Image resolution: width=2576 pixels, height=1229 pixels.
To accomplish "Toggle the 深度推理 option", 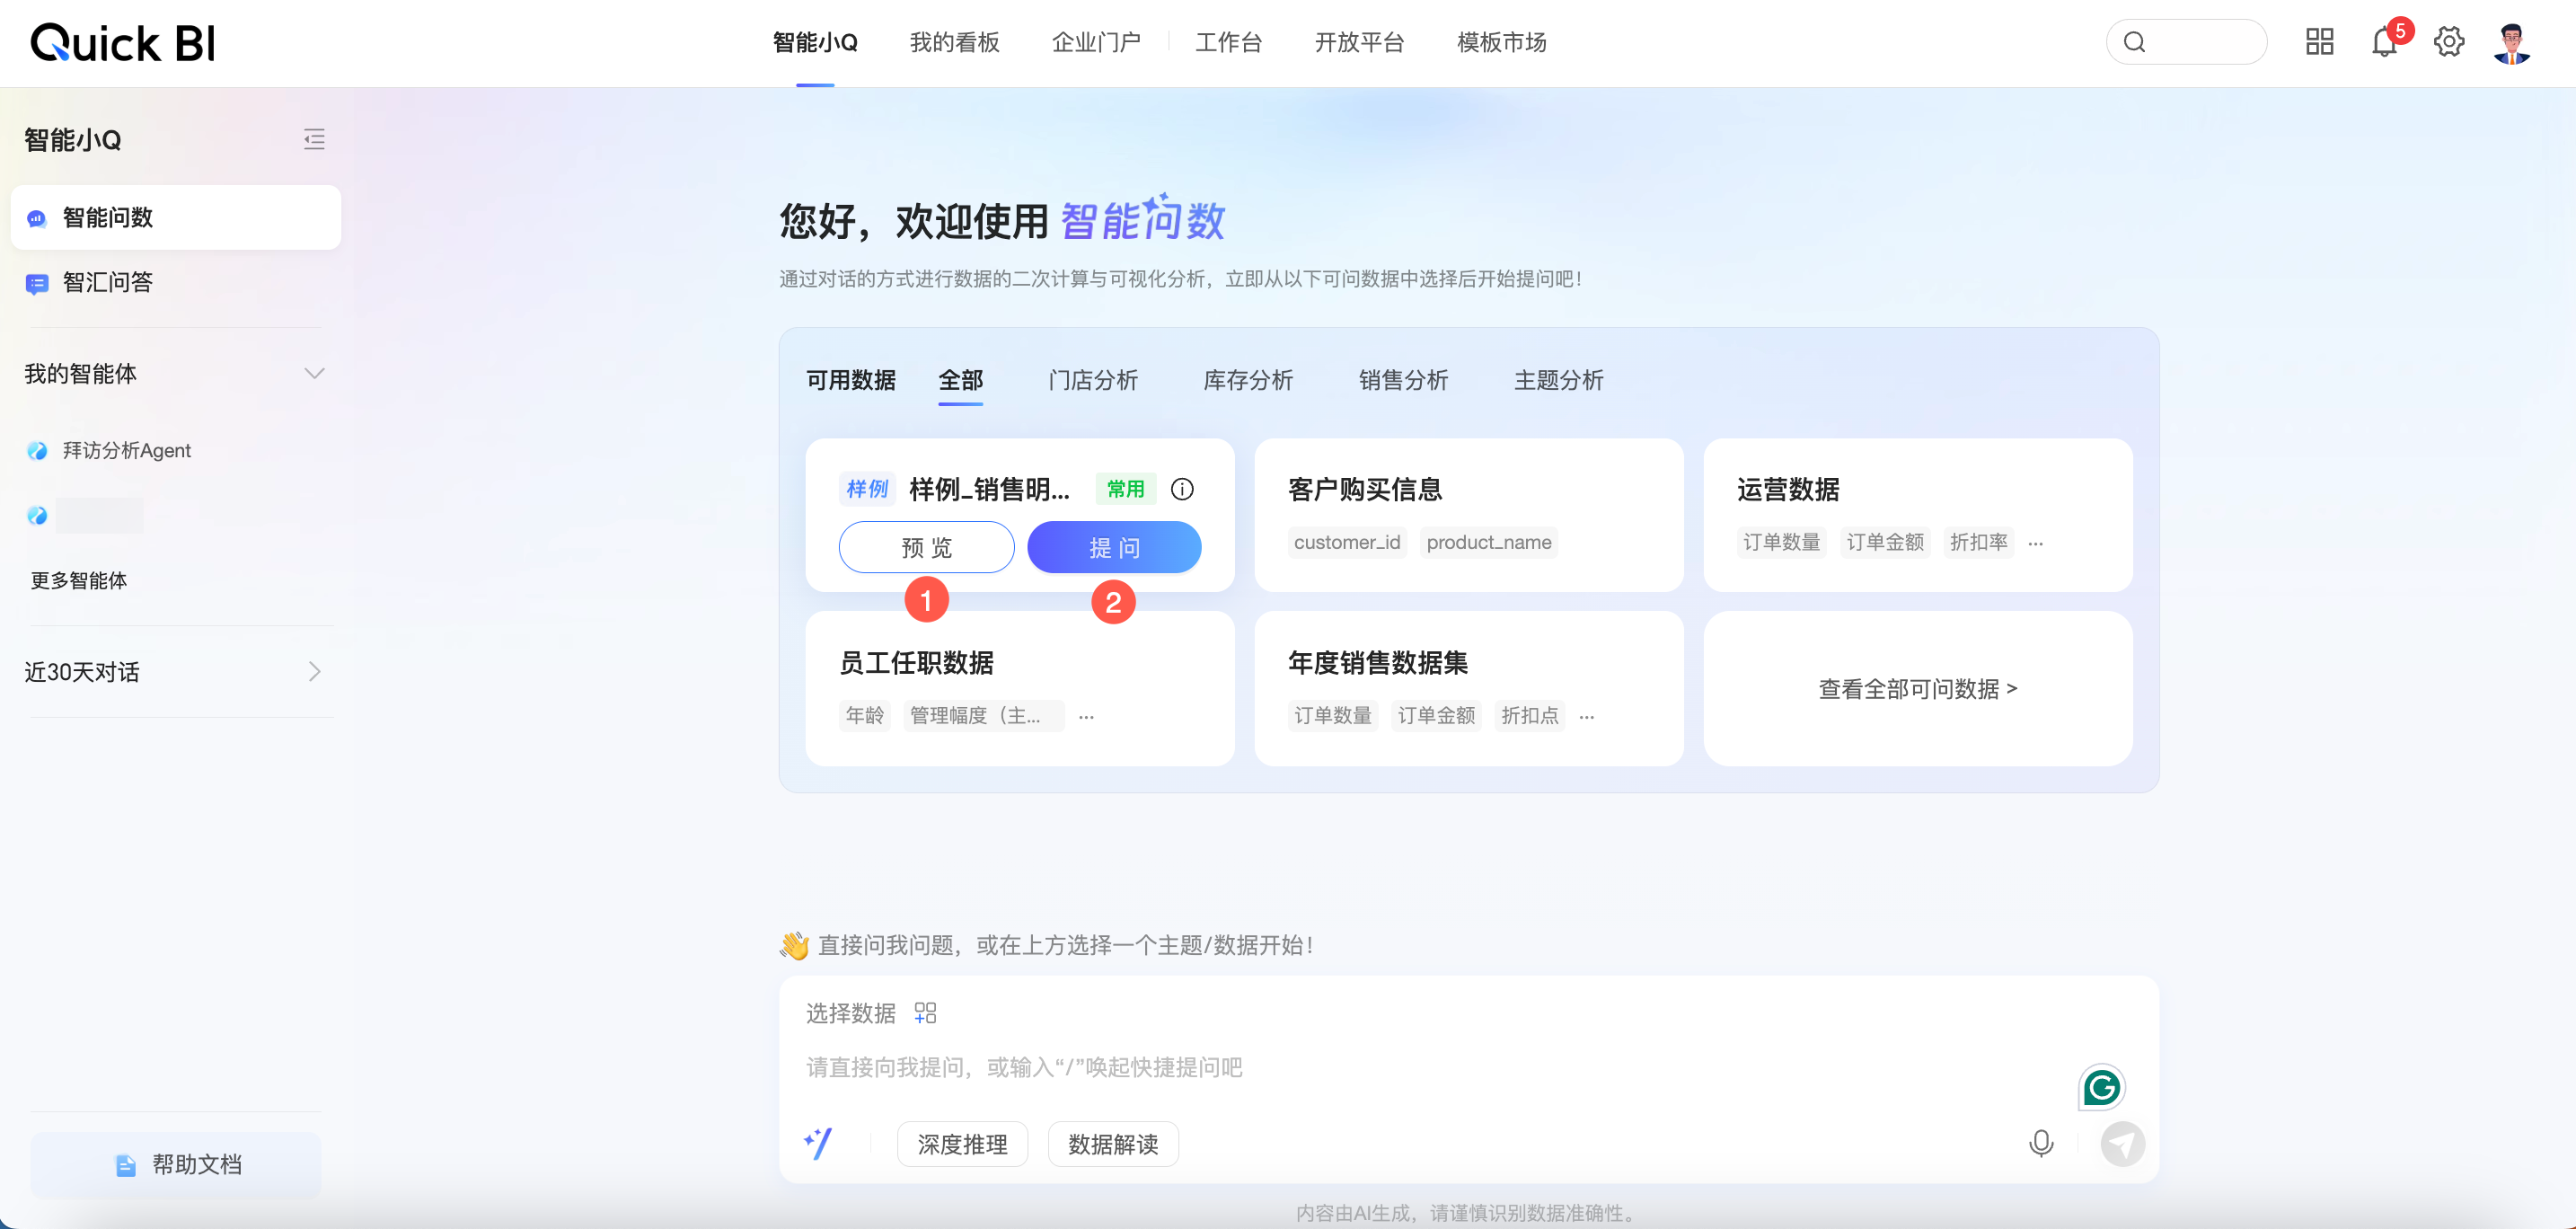I will (962, 1144).
